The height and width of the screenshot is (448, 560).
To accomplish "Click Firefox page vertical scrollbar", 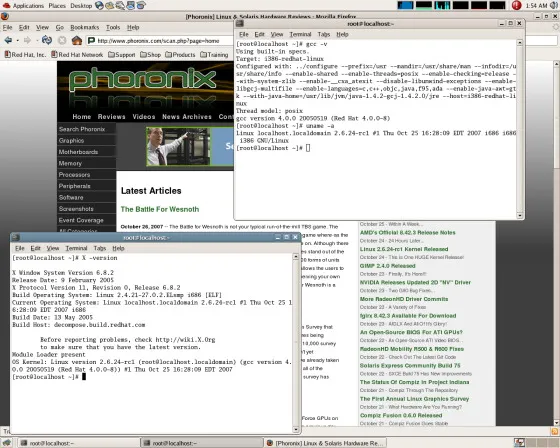I will pyautogui.click(x=556, y=243).
